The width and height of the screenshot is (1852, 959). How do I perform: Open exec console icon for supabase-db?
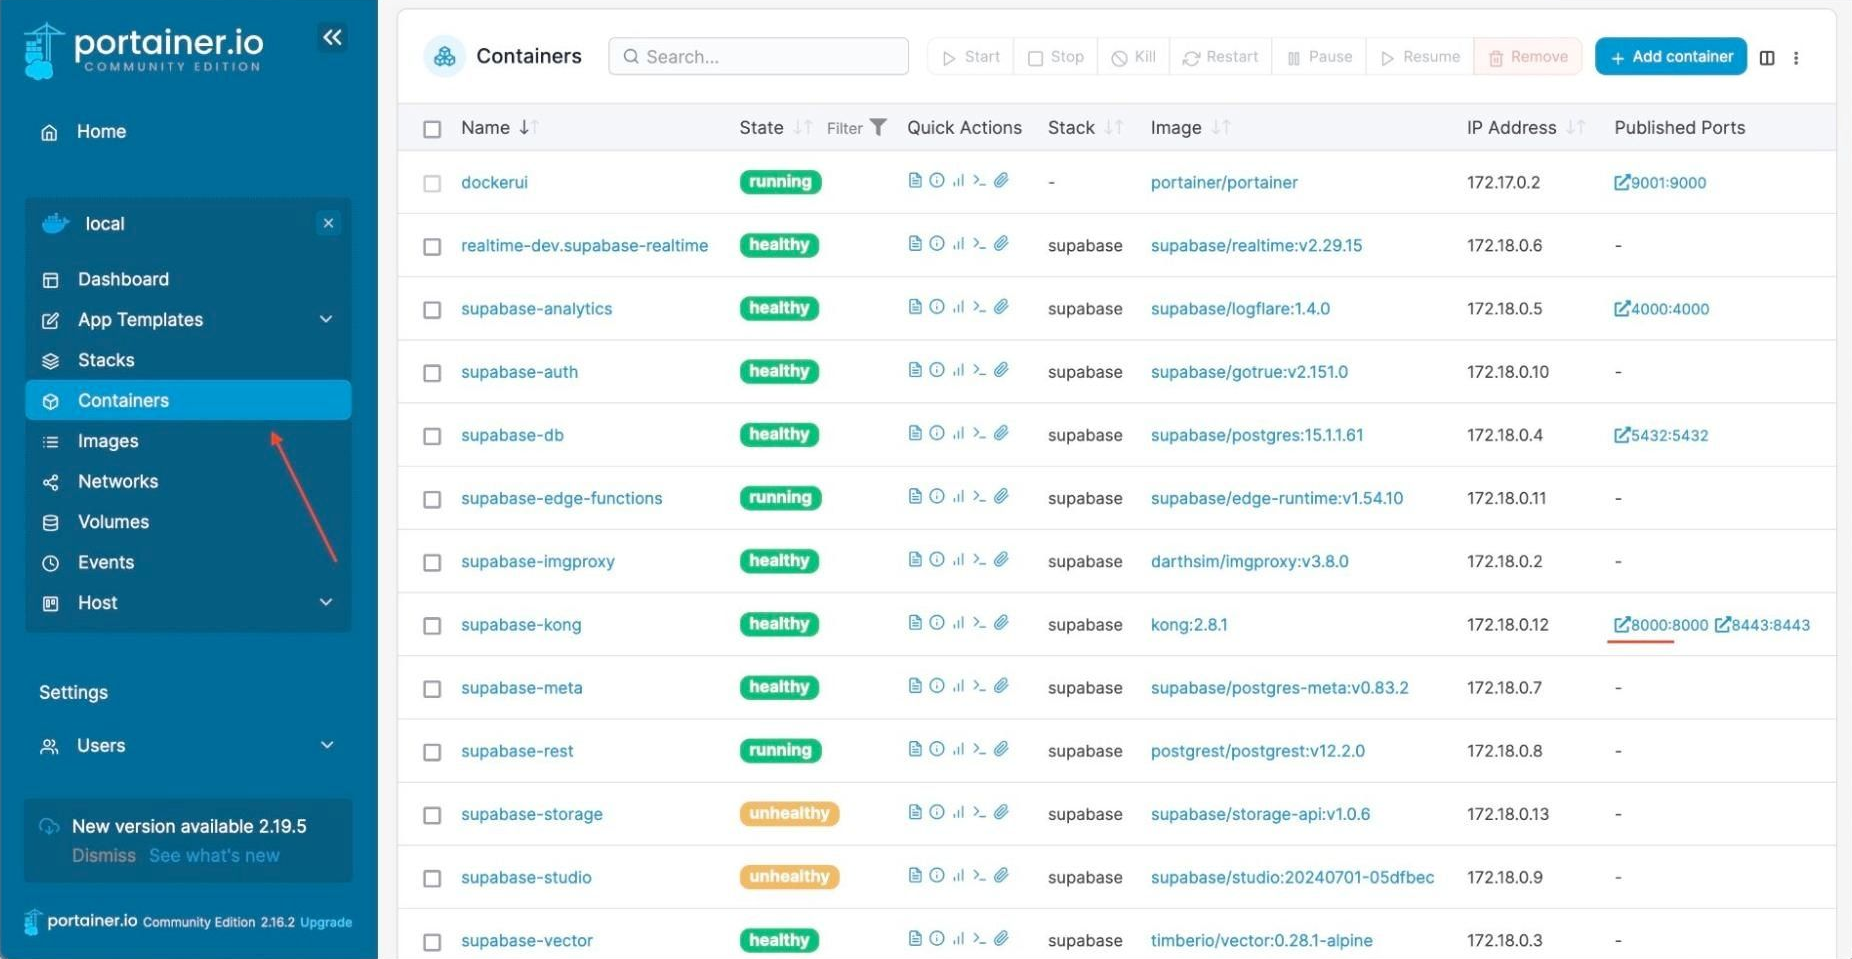(980, 433)
